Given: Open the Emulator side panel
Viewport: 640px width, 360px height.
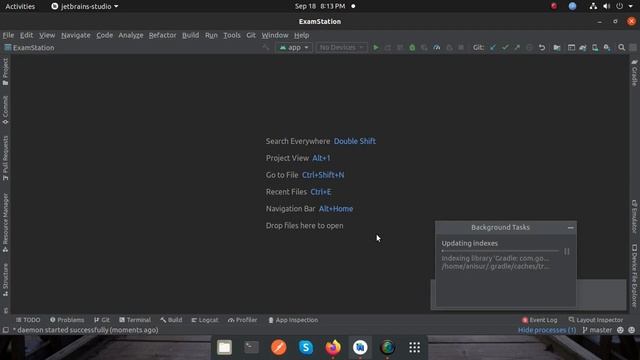Looking at the screenshot, I should [x=634, y=216].
